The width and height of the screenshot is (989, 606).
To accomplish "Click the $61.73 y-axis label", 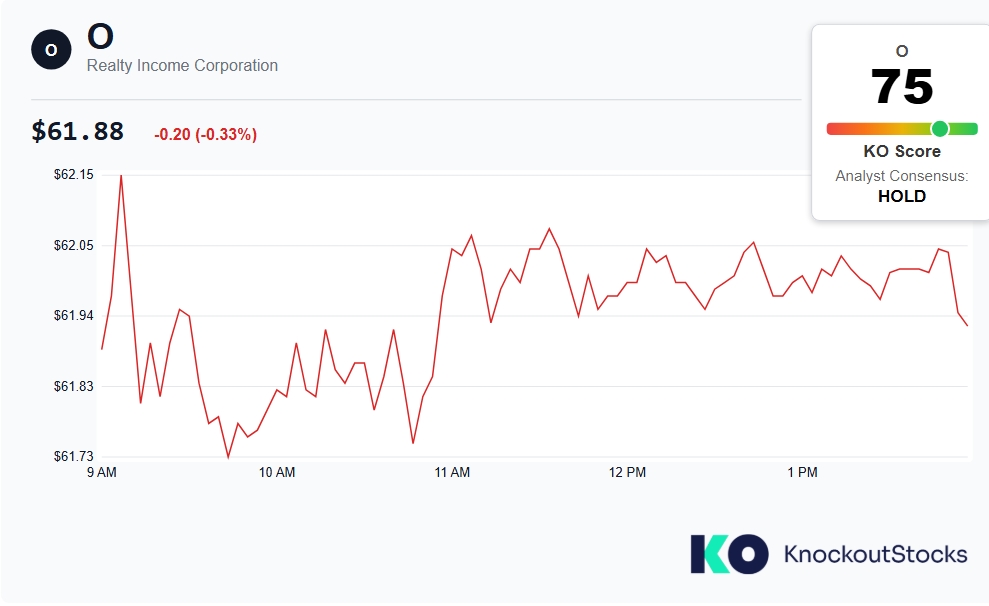I will pos(74,456).
